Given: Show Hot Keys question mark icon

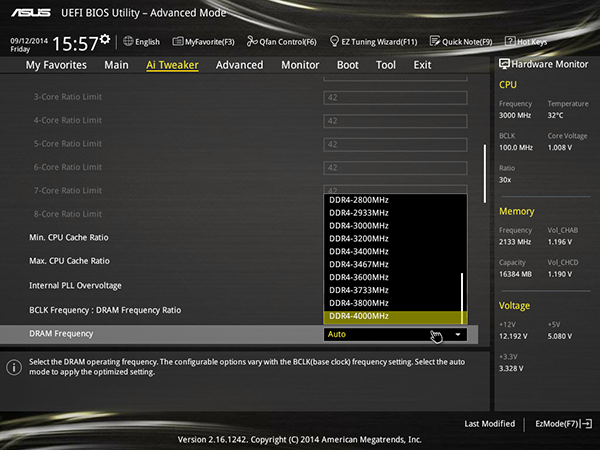Looking at the screenshot, I should [510, 41].
